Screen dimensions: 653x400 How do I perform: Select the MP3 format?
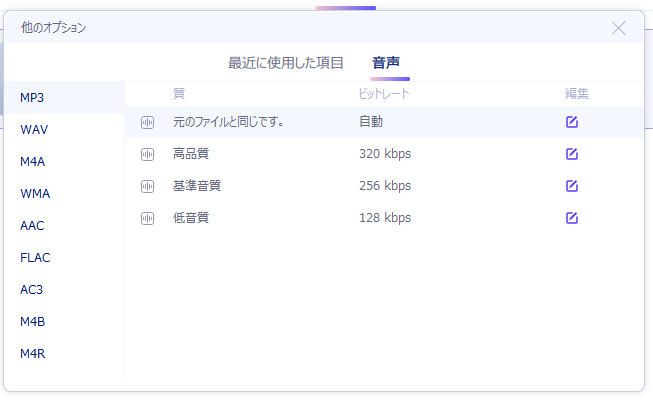(x=65, y=98)
